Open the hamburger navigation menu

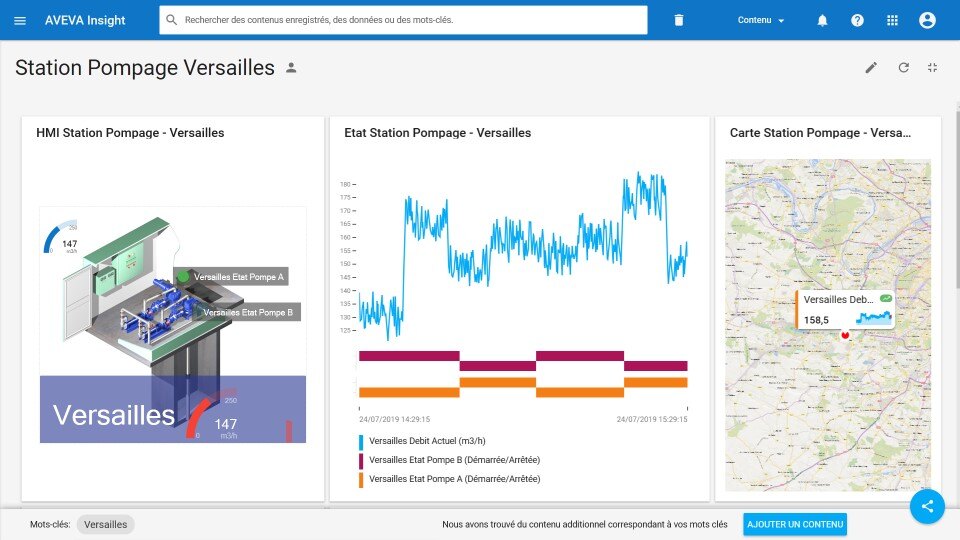click(x=20, y=20)
